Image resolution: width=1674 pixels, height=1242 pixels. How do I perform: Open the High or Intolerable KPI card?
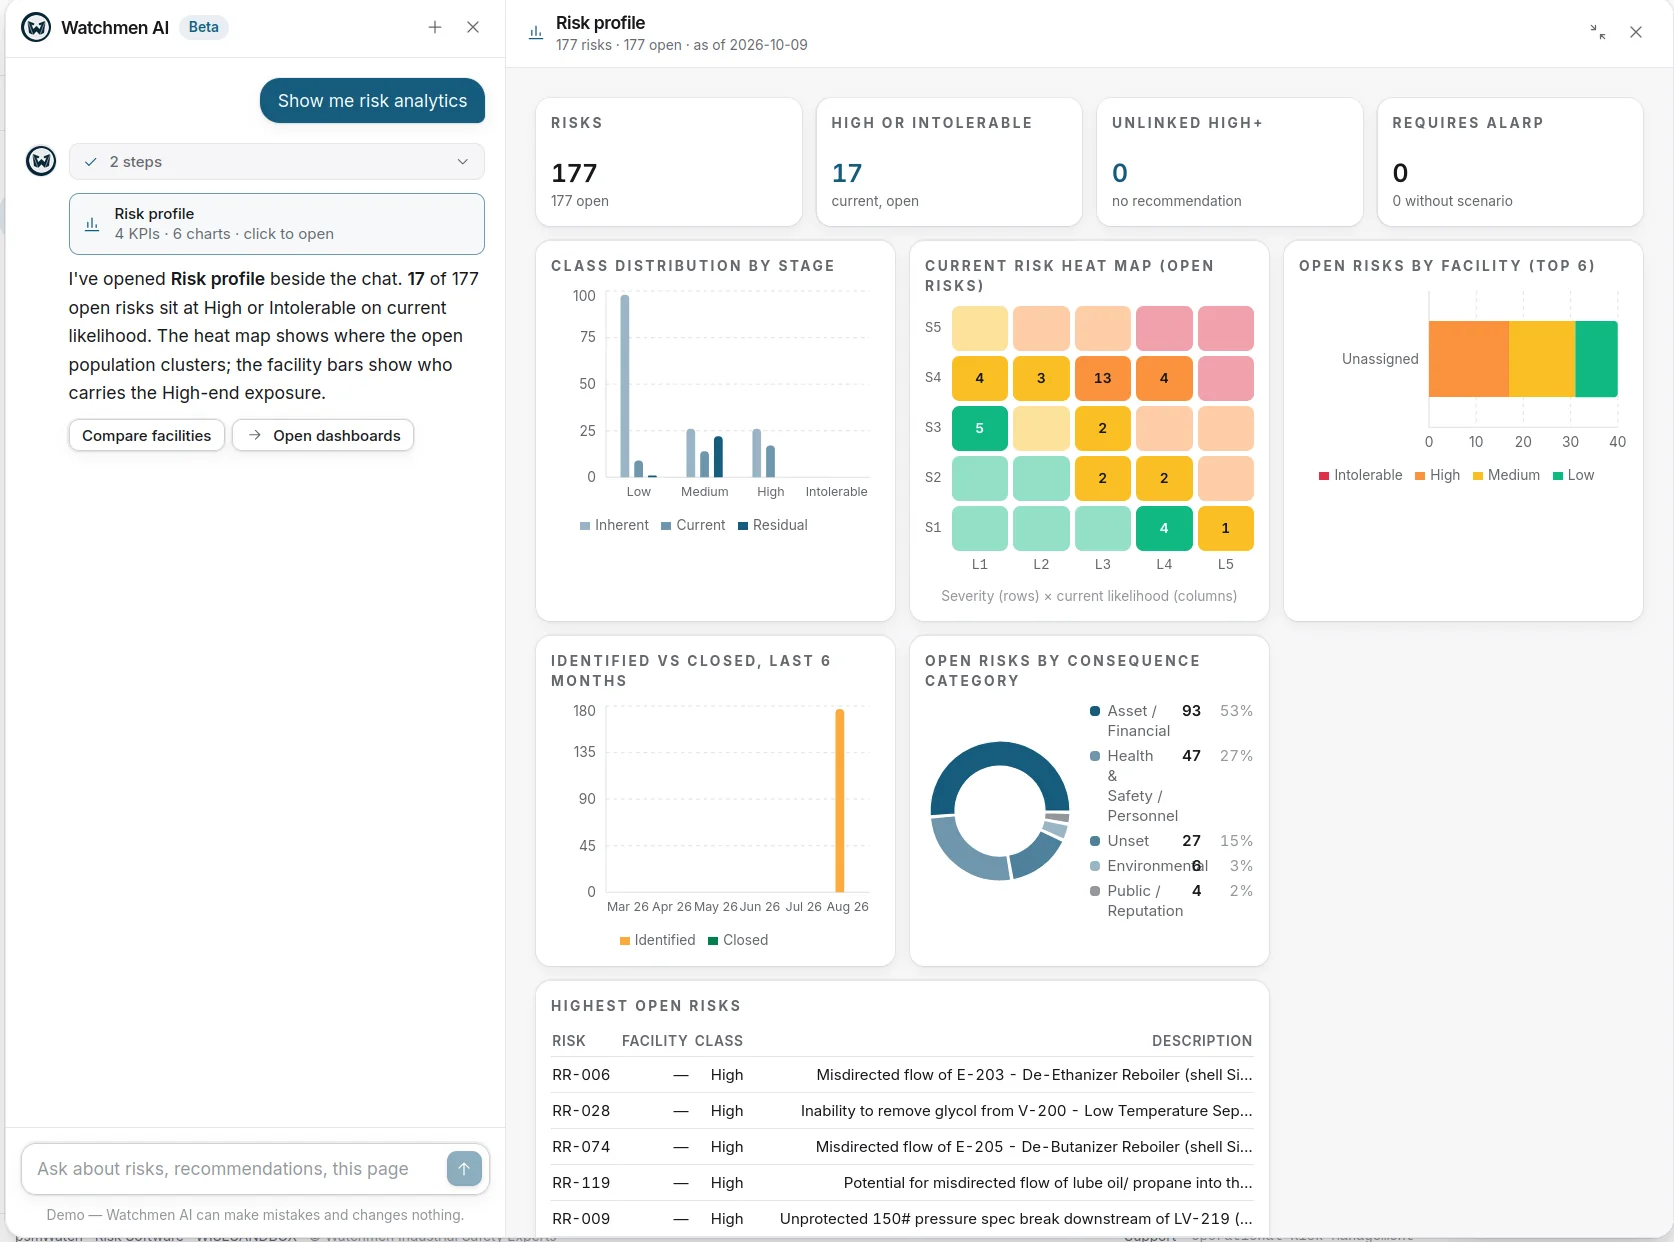click(x=949, y=162)
